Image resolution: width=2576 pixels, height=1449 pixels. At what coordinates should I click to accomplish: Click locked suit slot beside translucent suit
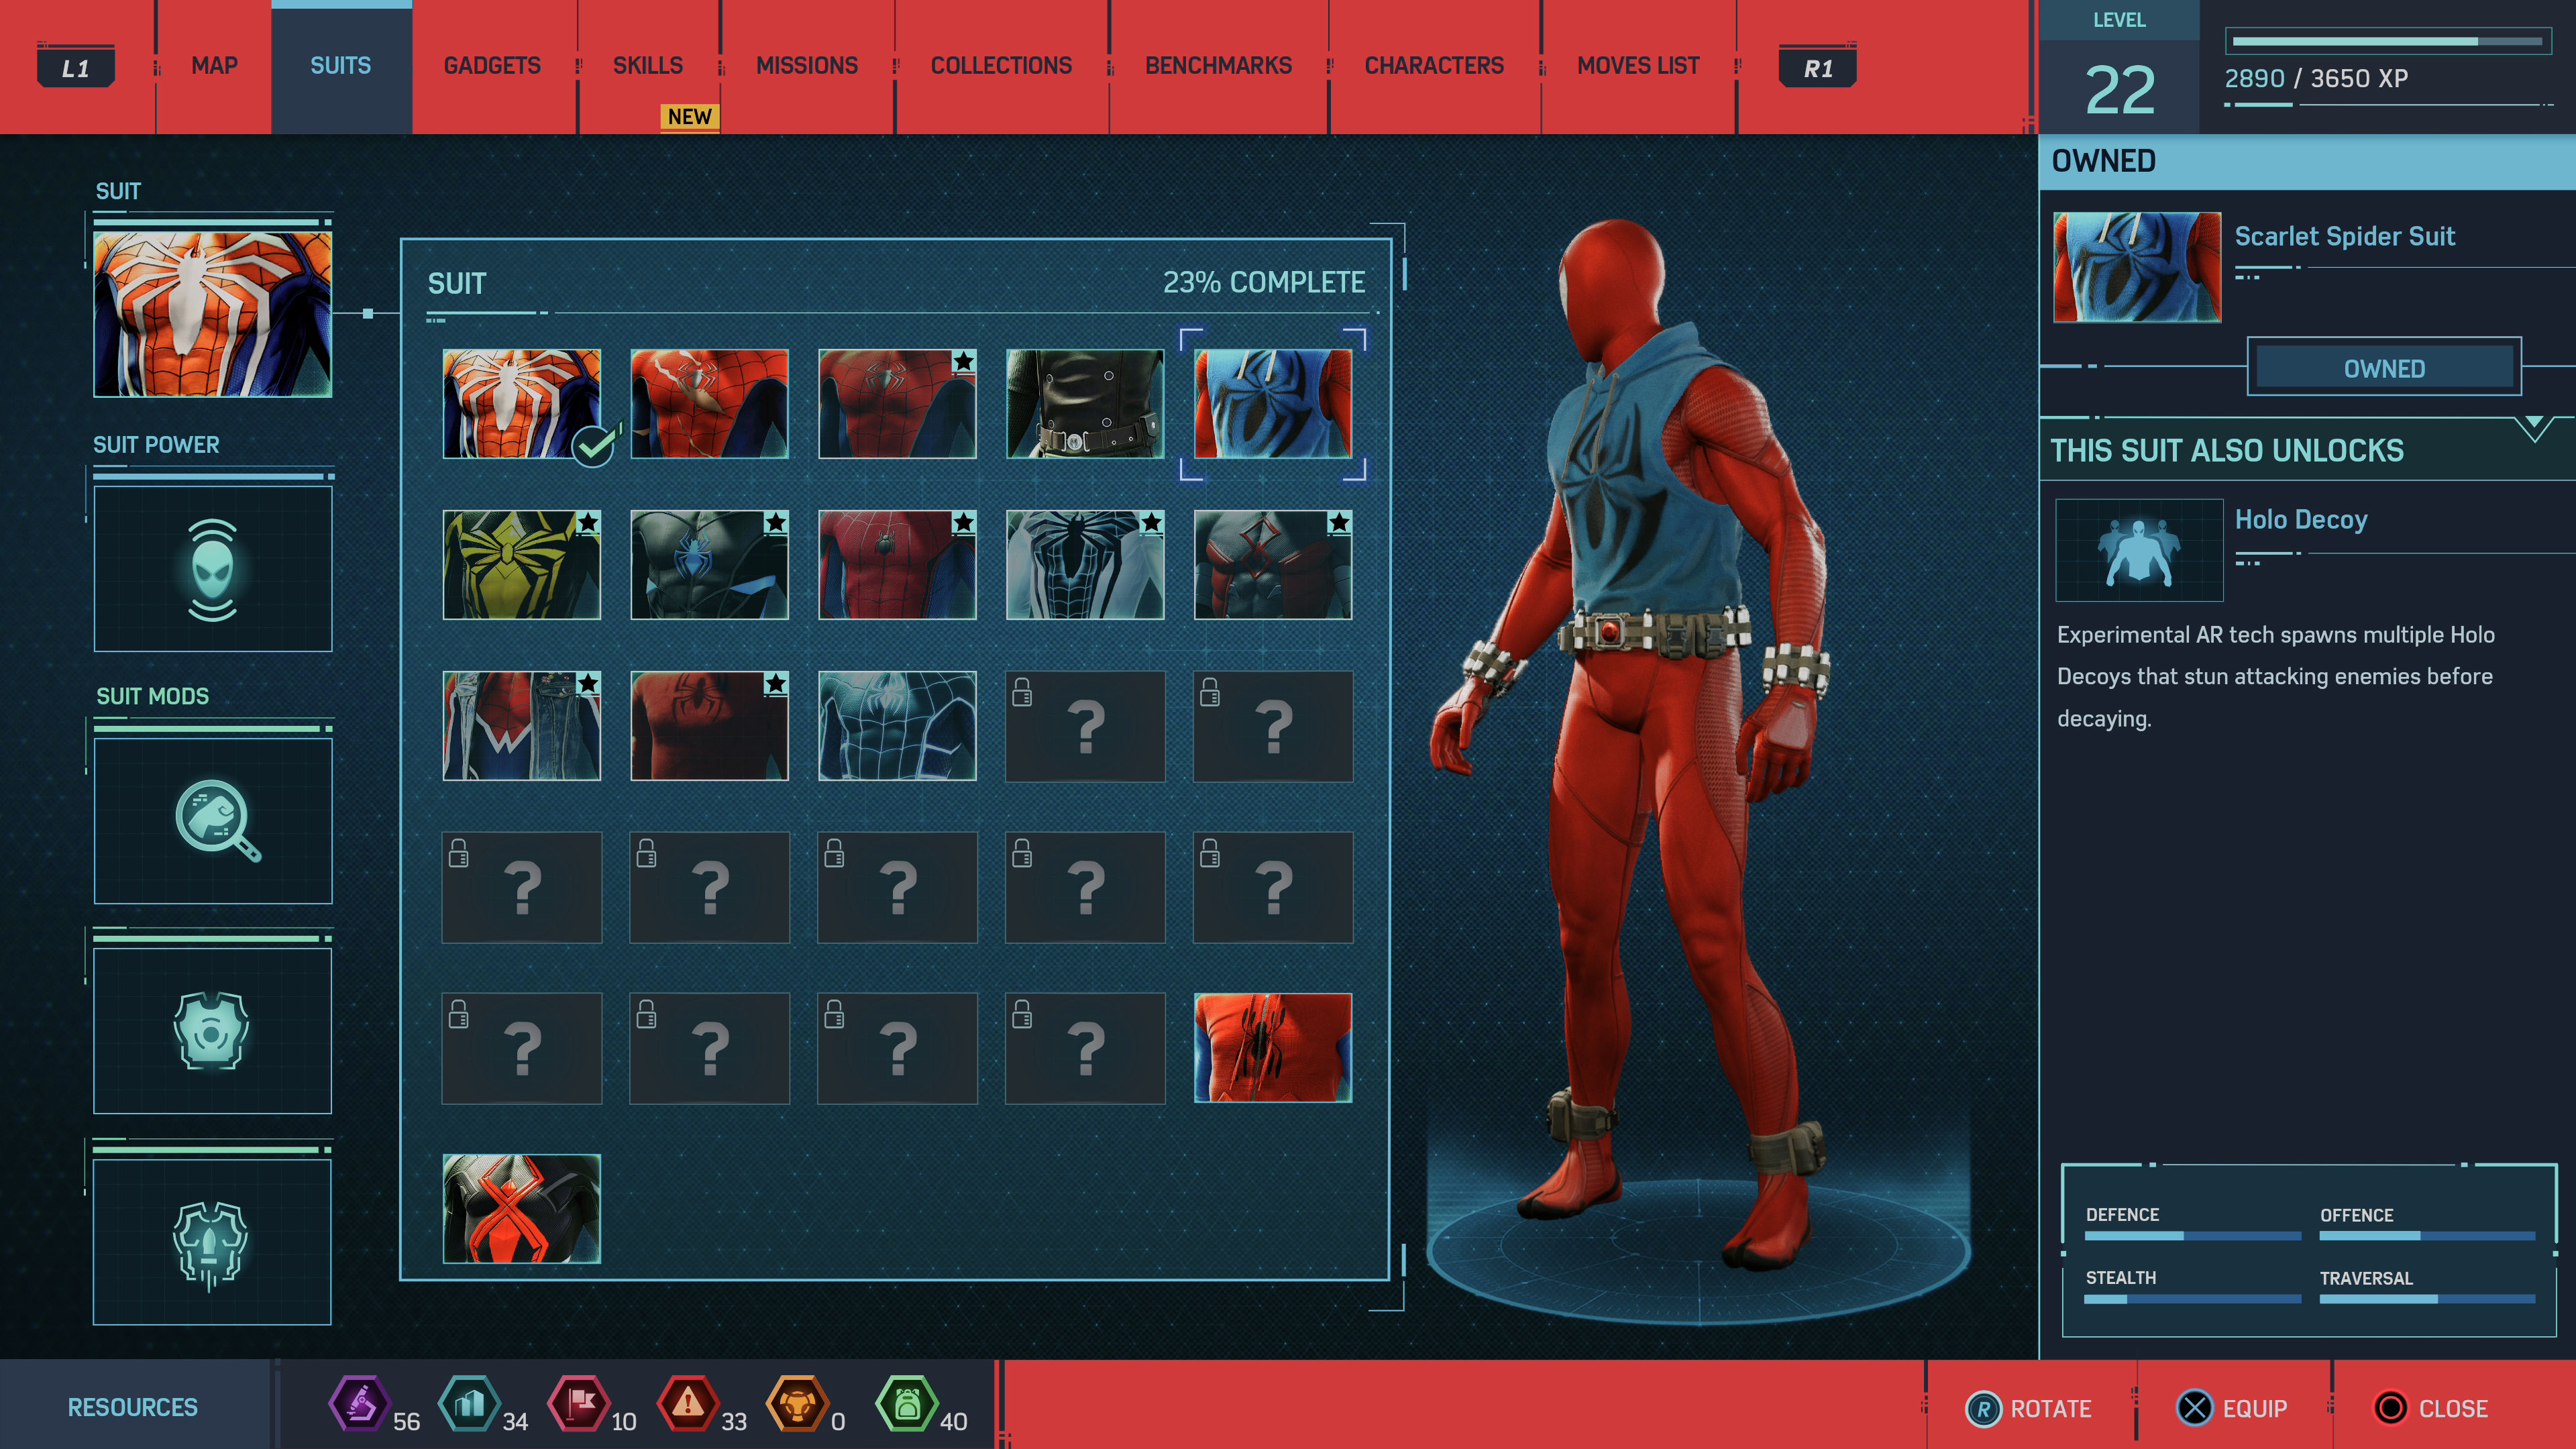(1085, 726)
